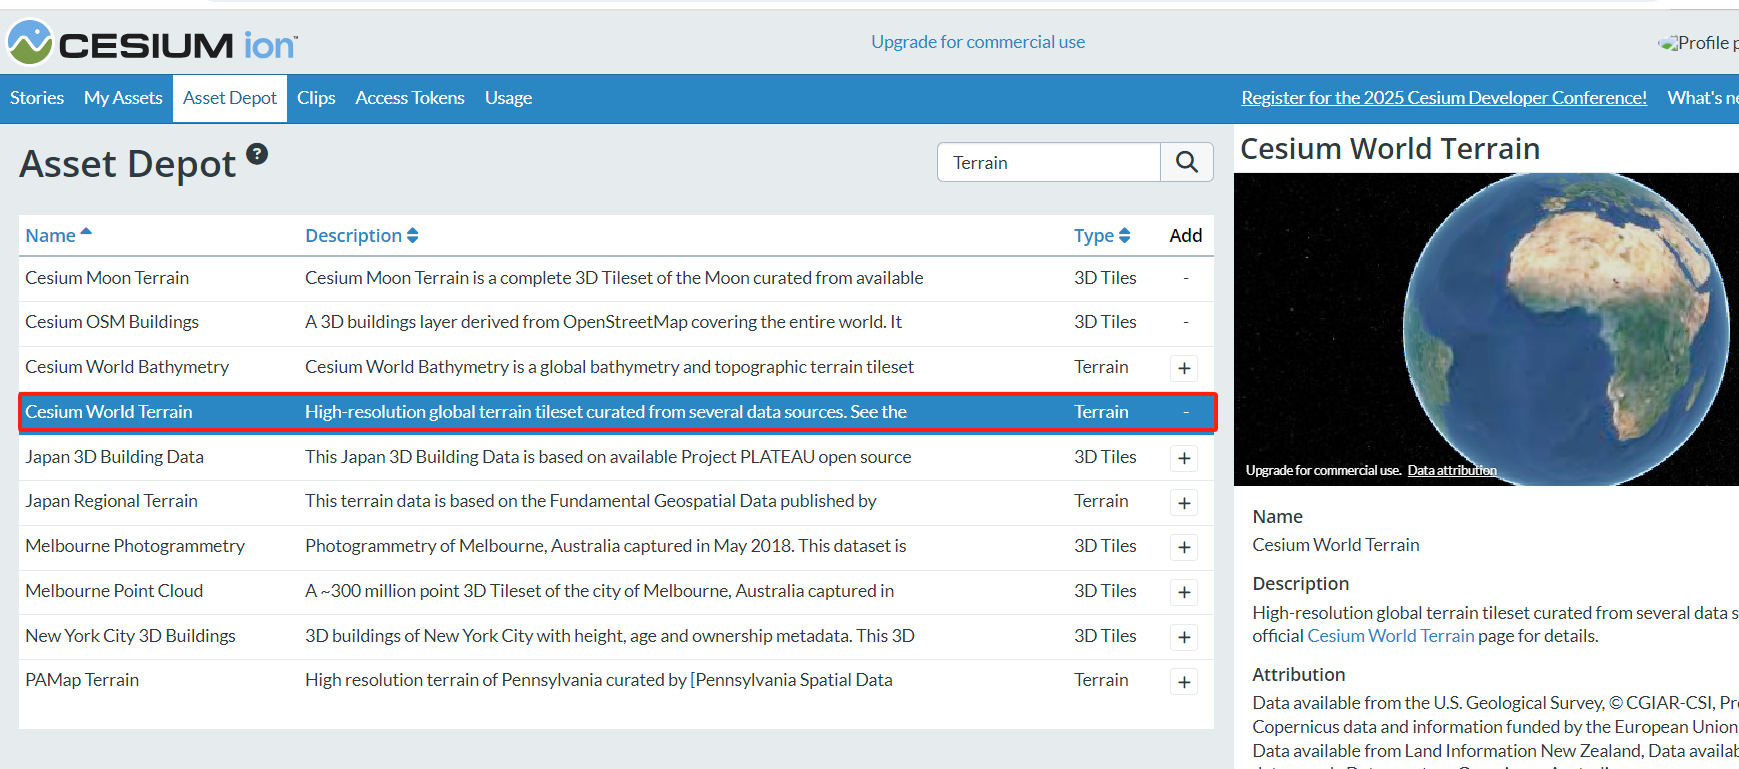Image resolution: width=1739 pixels, height=769 pixels.
Task: Select the Asset Depot tab
Action: click(230, 98)
